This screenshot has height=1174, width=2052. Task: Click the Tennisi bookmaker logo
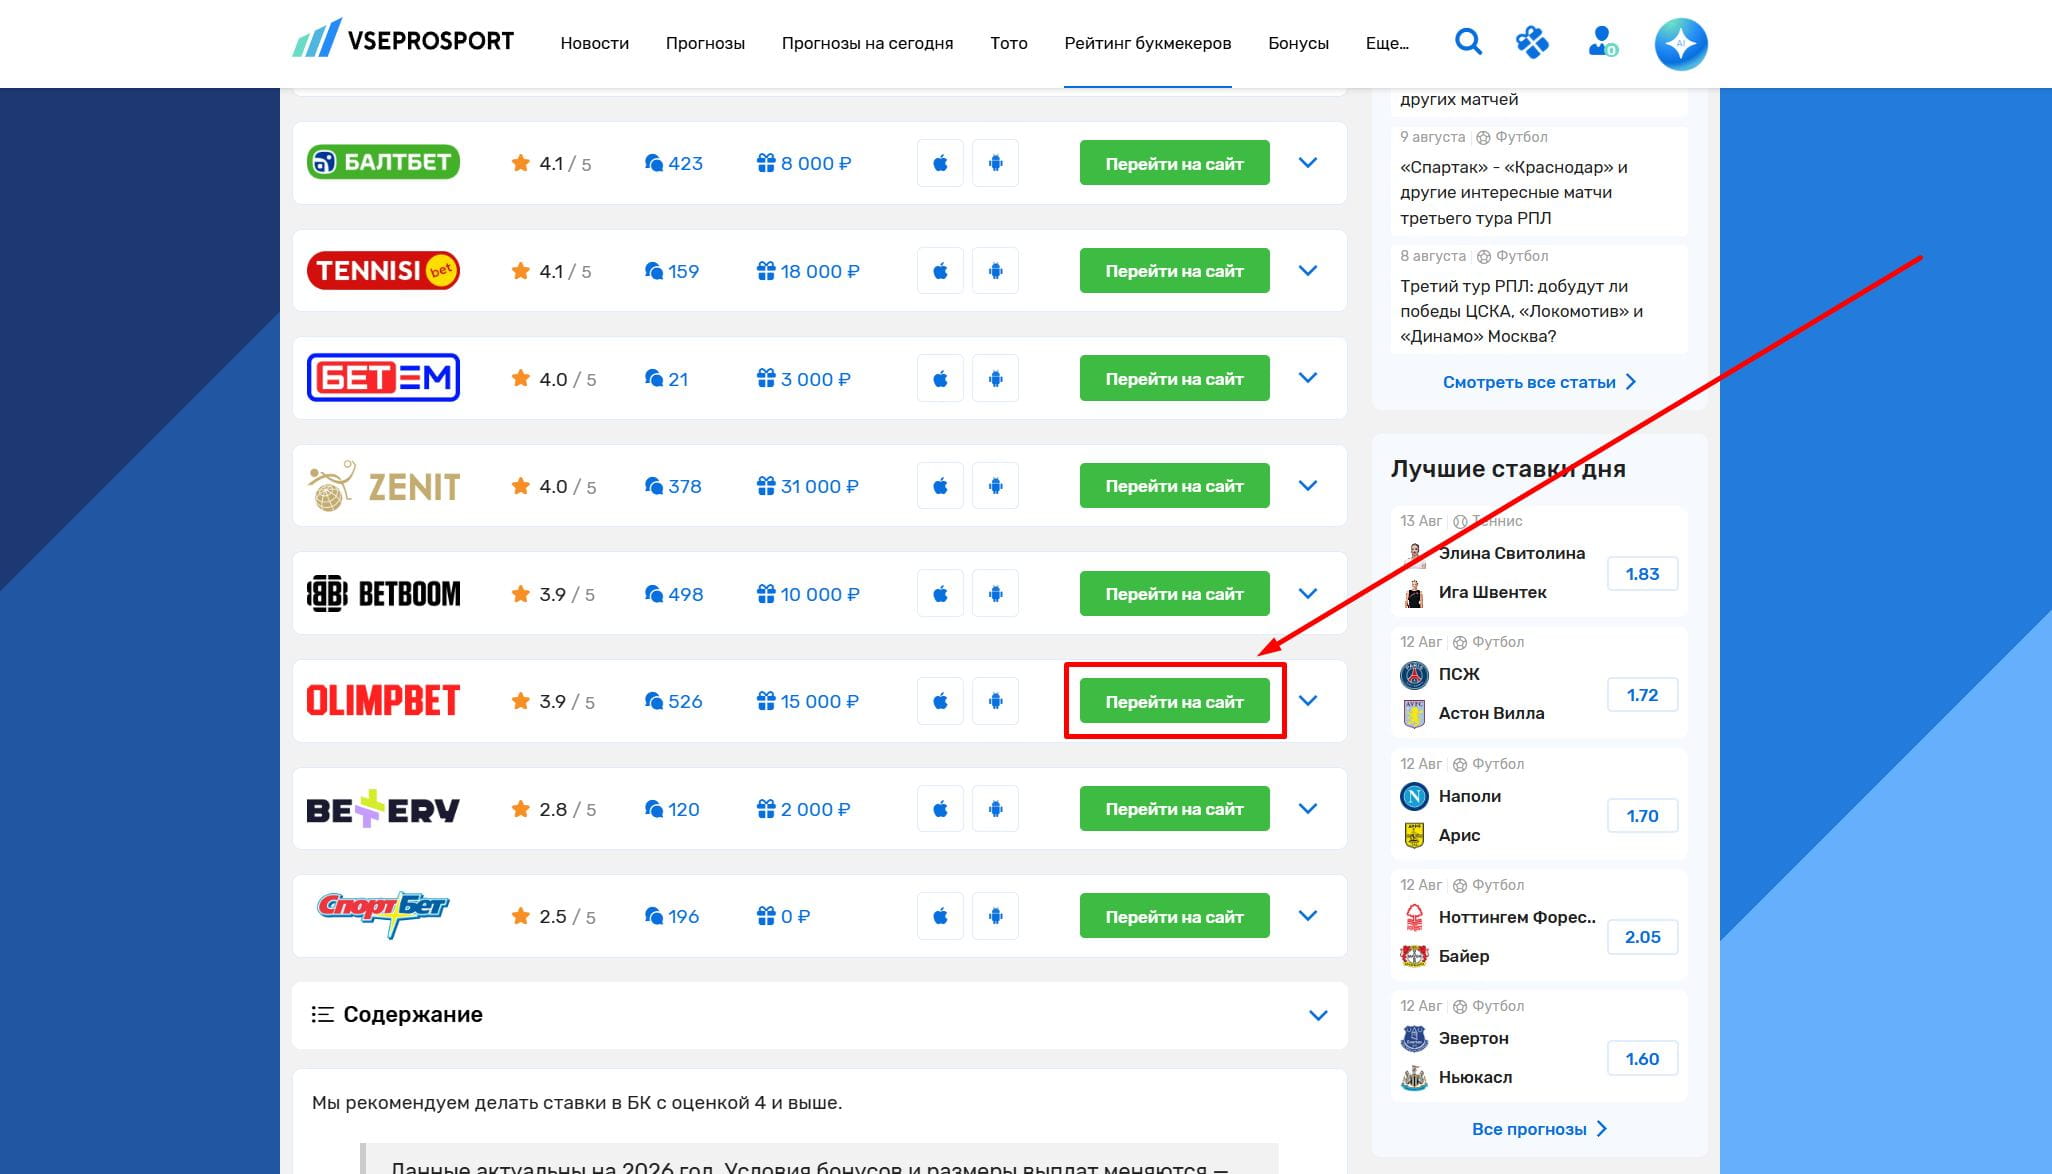coord(383,270)
